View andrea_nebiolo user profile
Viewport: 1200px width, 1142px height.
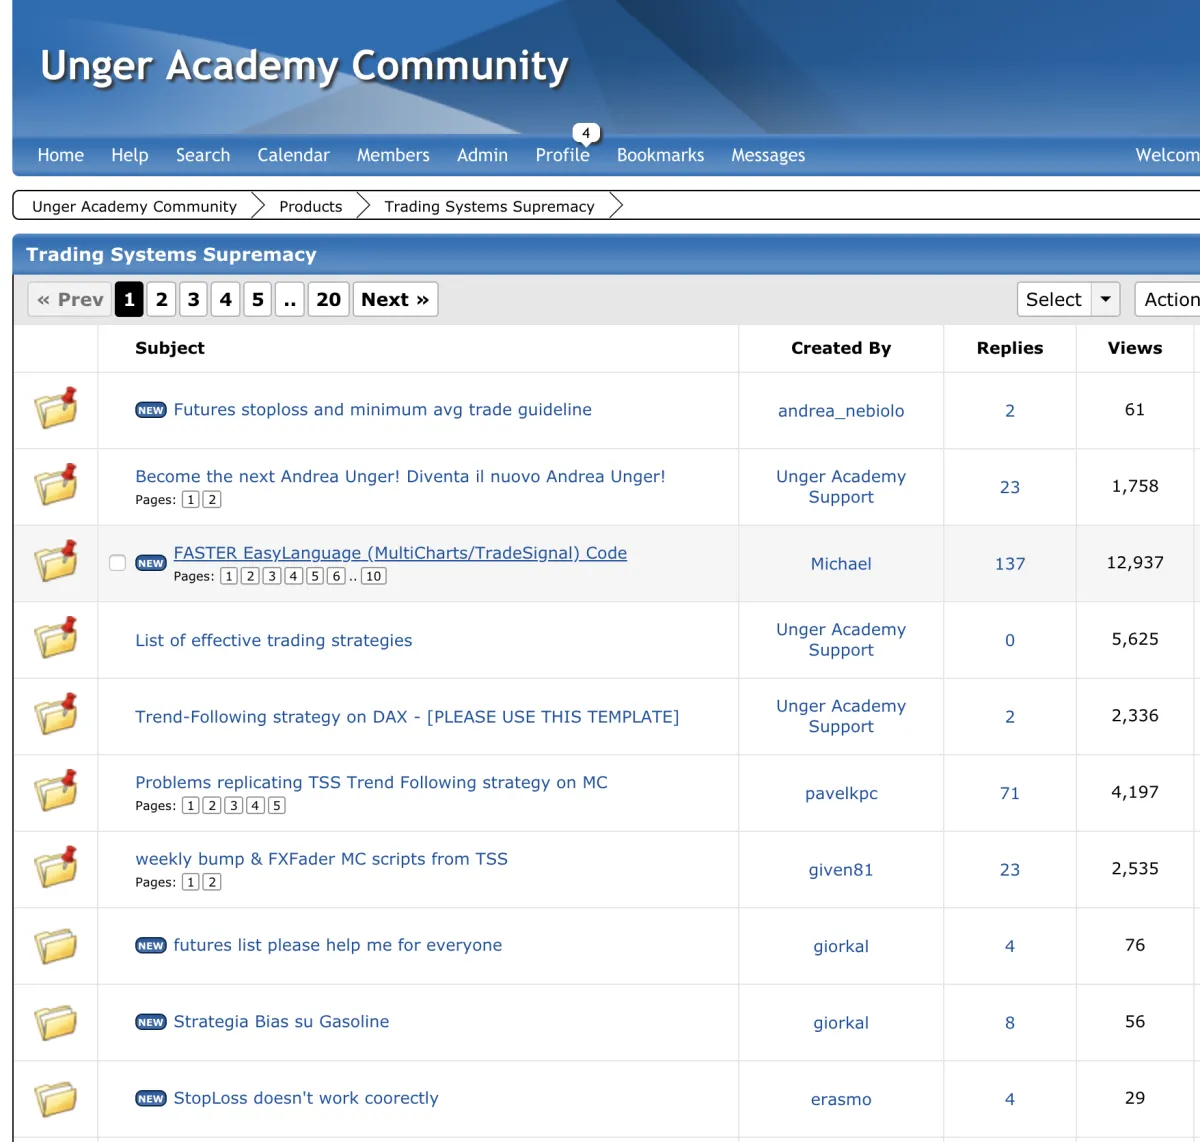841,410
